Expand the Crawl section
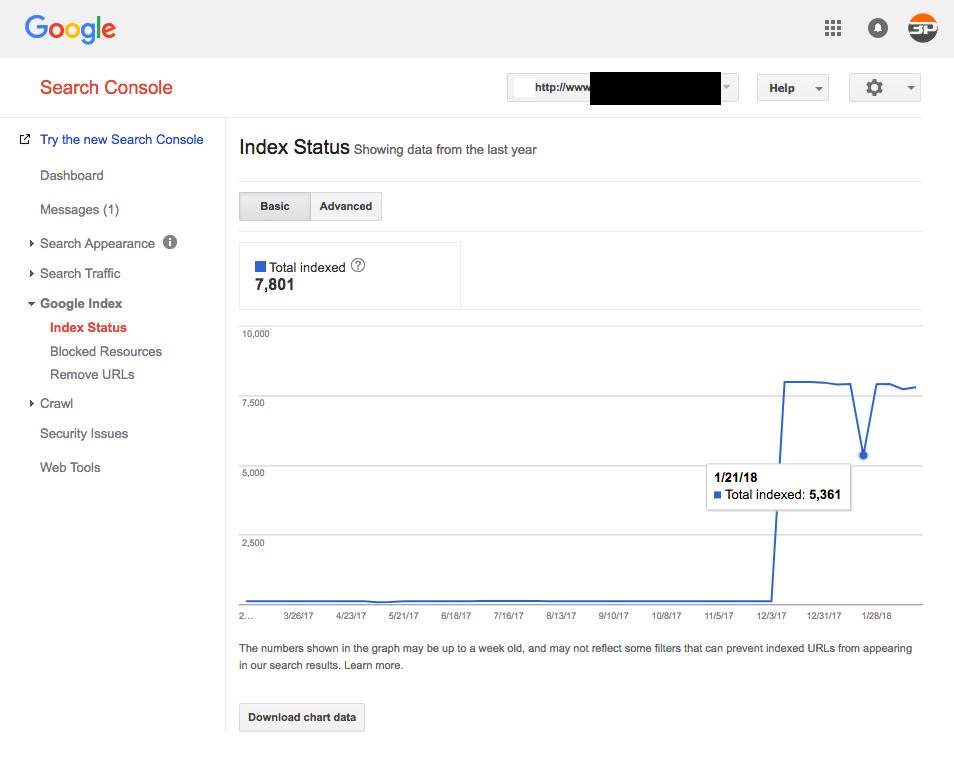 pos(32,403)
